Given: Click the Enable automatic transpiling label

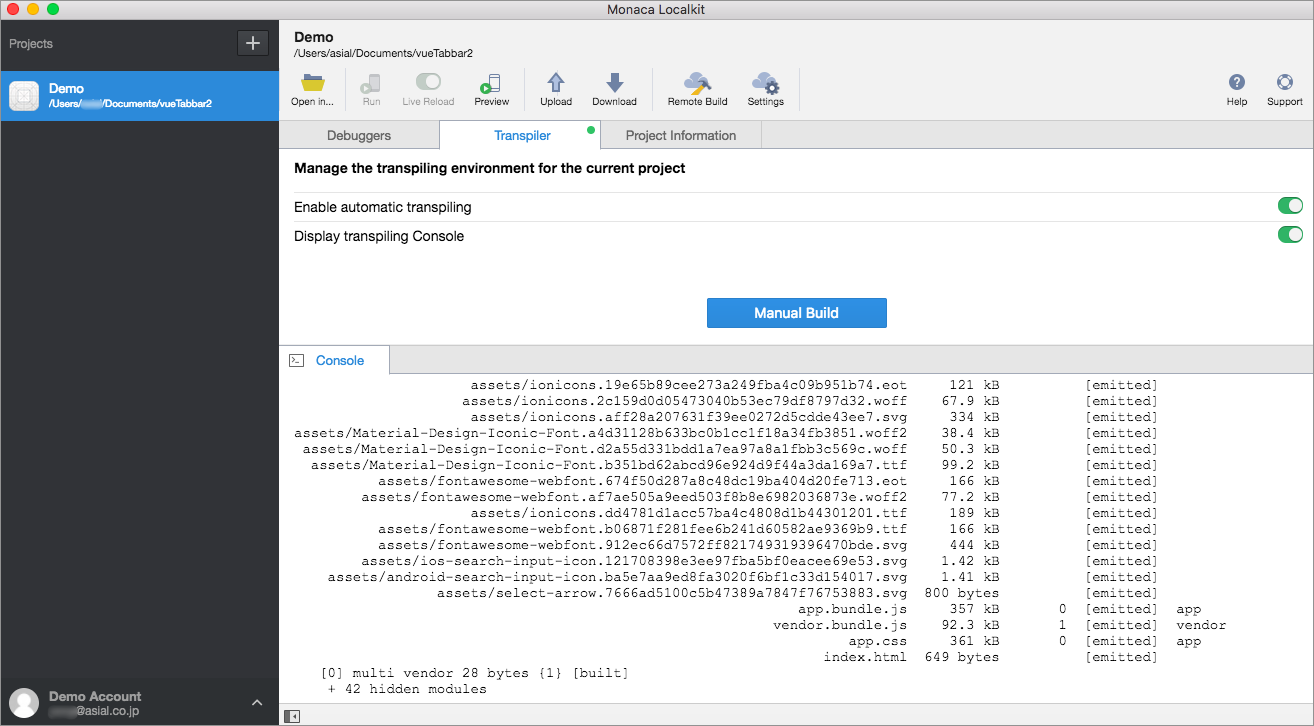Looking at the screenshot, I should [x=382, y=207].
